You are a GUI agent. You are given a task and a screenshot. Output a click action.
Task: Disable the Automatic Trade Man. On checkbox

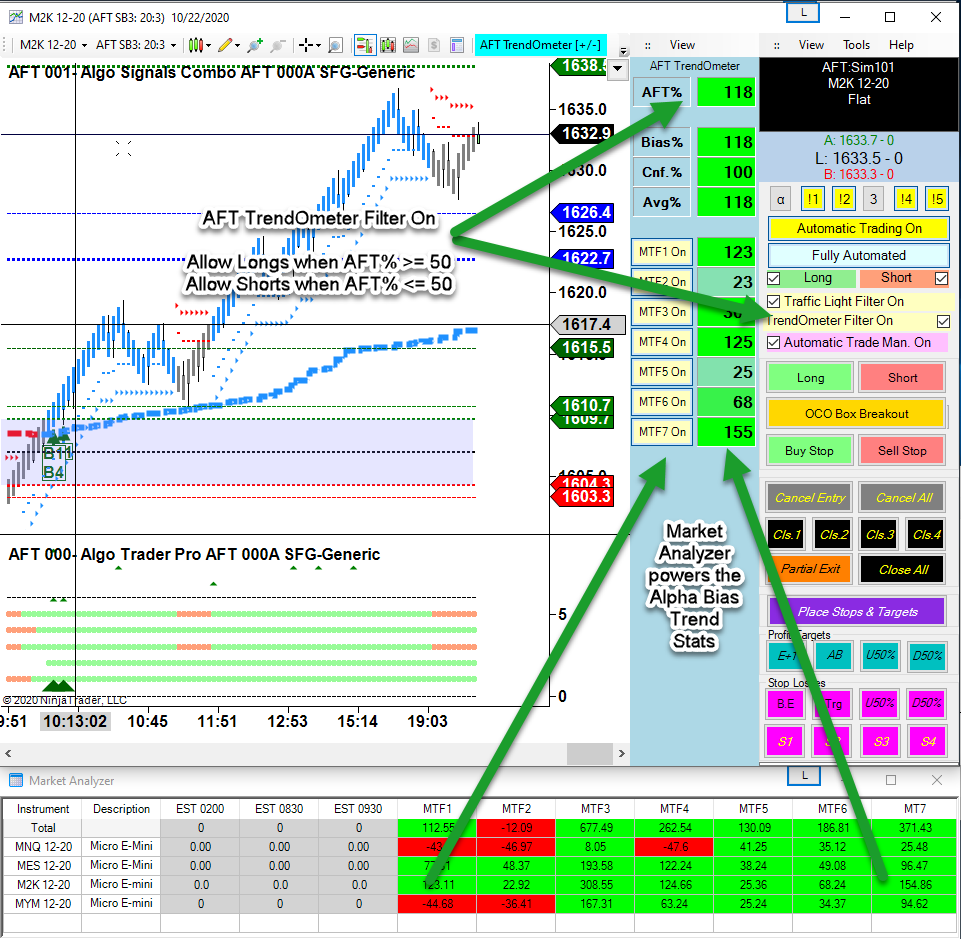click(773, 342)
